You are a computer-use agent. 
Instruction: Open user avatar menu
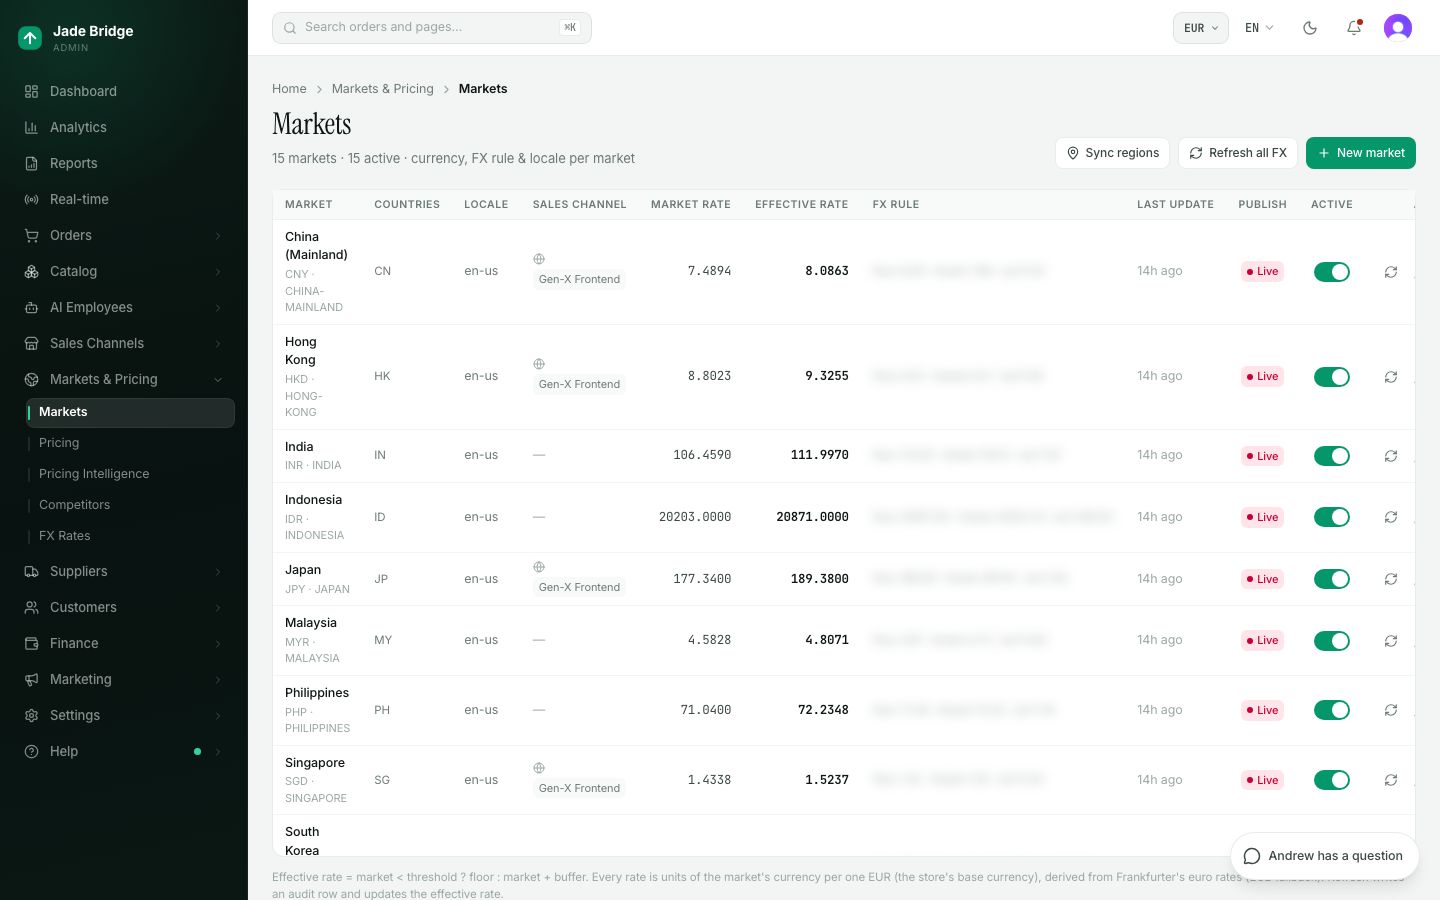click(1398, 28)
